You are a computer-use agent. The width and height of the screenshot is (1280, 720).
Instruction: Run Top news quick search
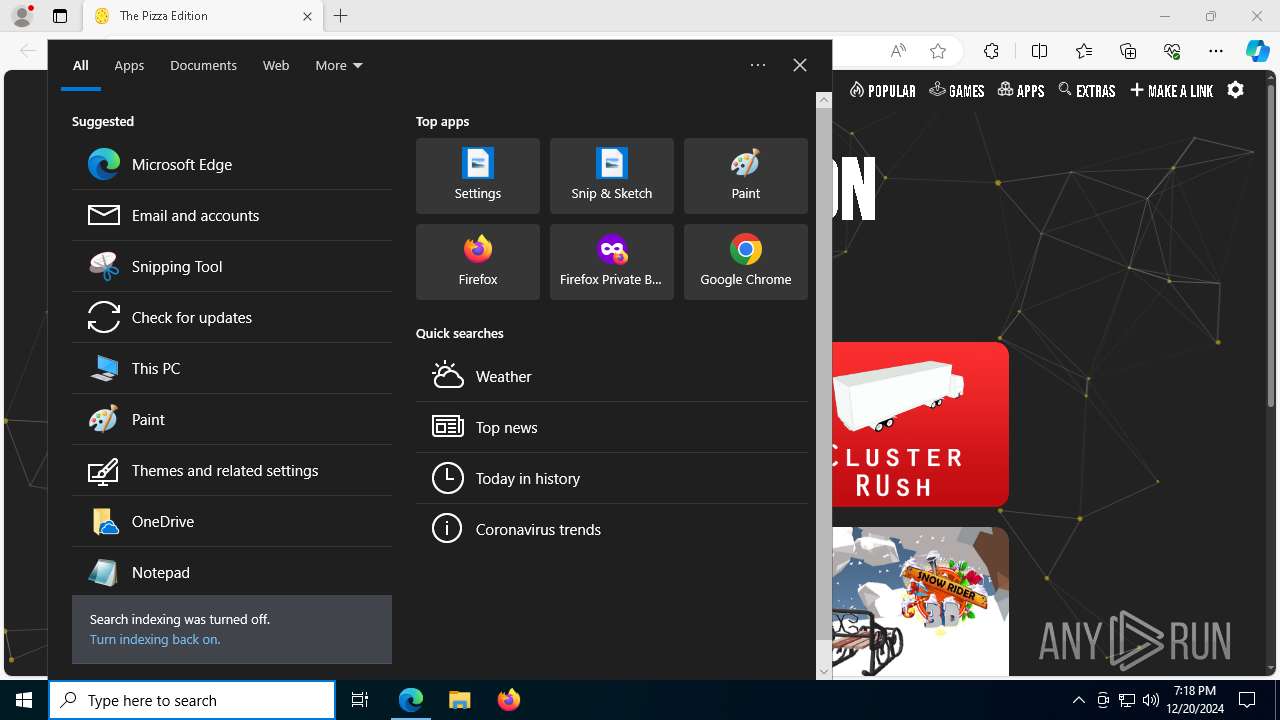tap(612, 427)
